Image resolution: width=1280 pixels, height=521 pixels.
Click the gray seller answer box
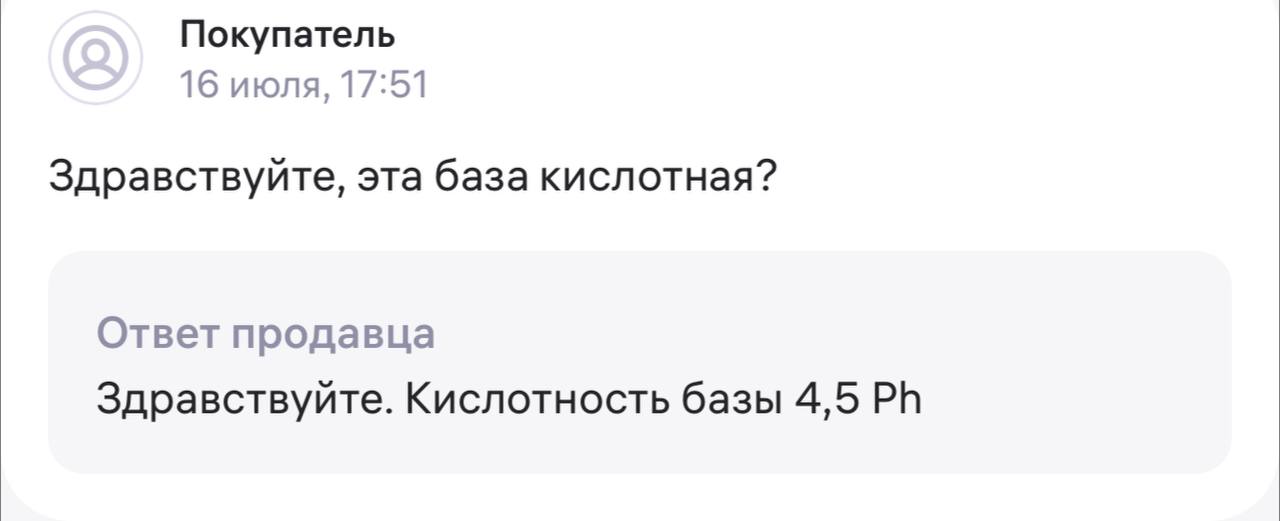tap(640, 362)
